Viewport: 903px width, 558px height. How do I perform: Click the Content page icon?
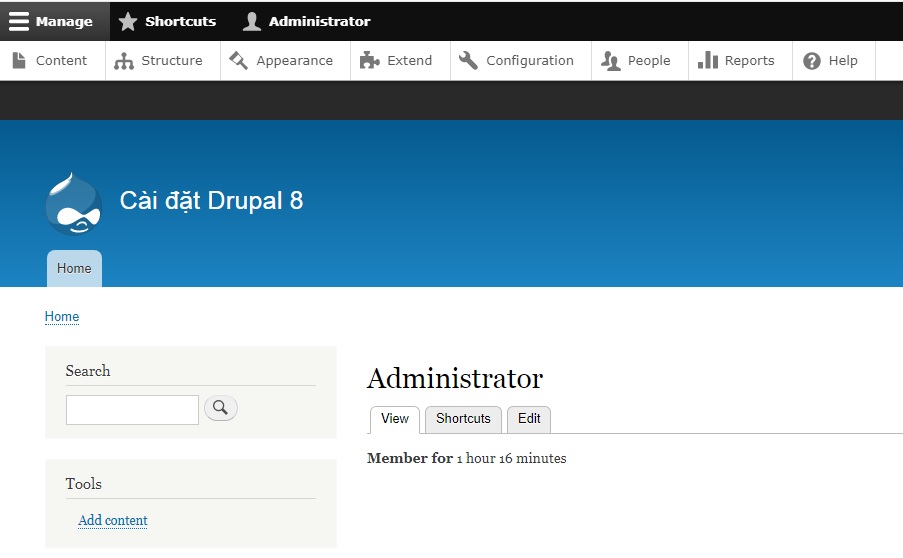pyautogui.click(x=19, y=60)
